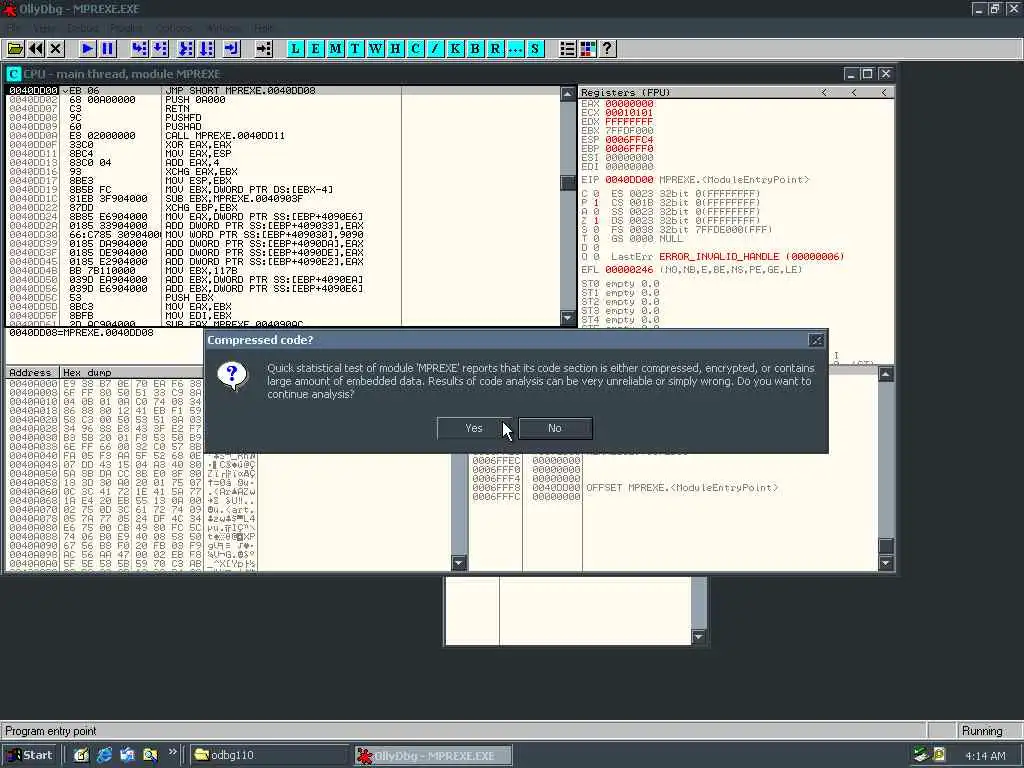Click leftmost arrow in Registers header

tap(825, 93)
